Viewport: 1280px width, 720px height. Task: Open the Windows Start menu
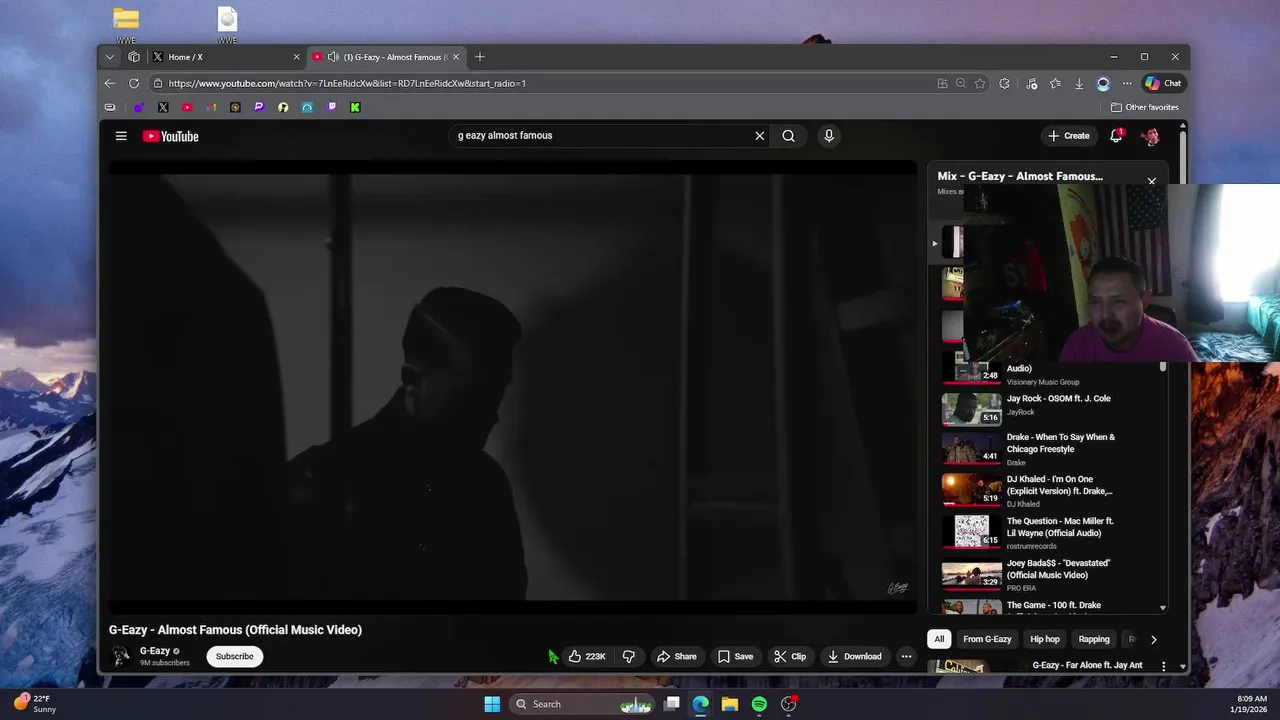tap(492, 704)
